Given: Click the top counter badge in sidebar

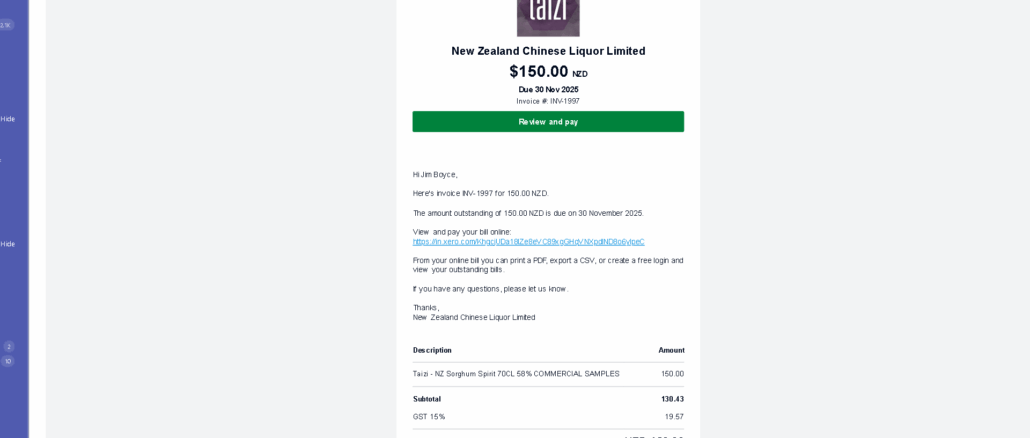Looking at the screenshot, I should coord(6,25).
